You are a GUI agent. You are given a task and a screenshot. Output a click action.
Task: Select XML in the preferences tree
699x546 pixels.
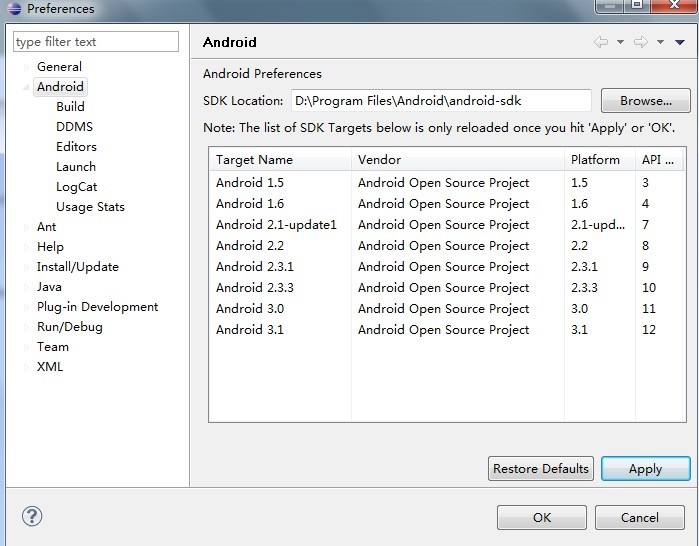[50, 367]
